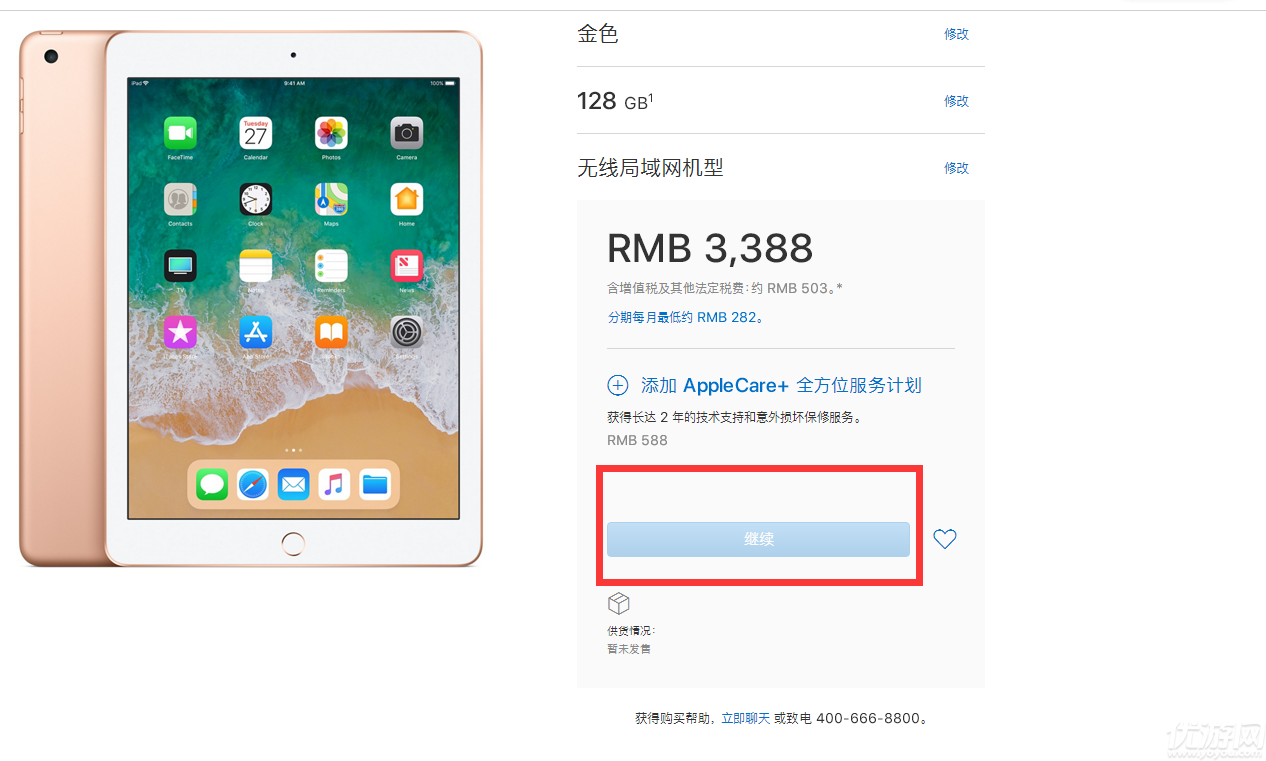1266x761 pixels.
Task: Click the home button on iPad image
Action: click(293, 543)
